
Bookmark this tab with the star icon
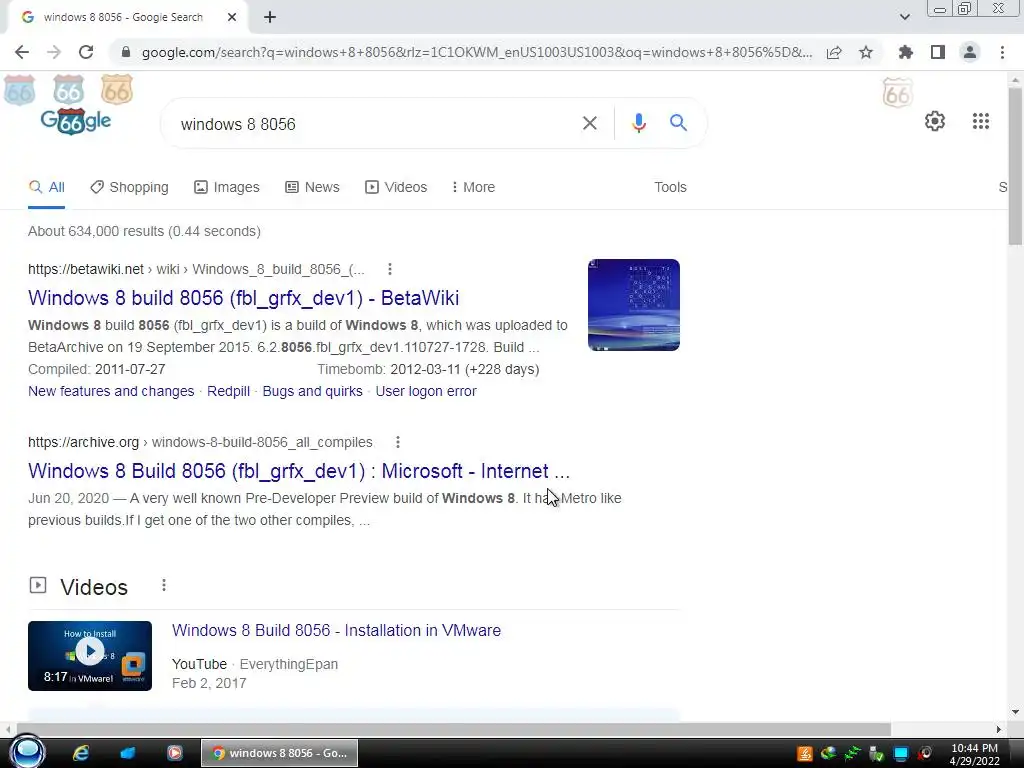866,52
